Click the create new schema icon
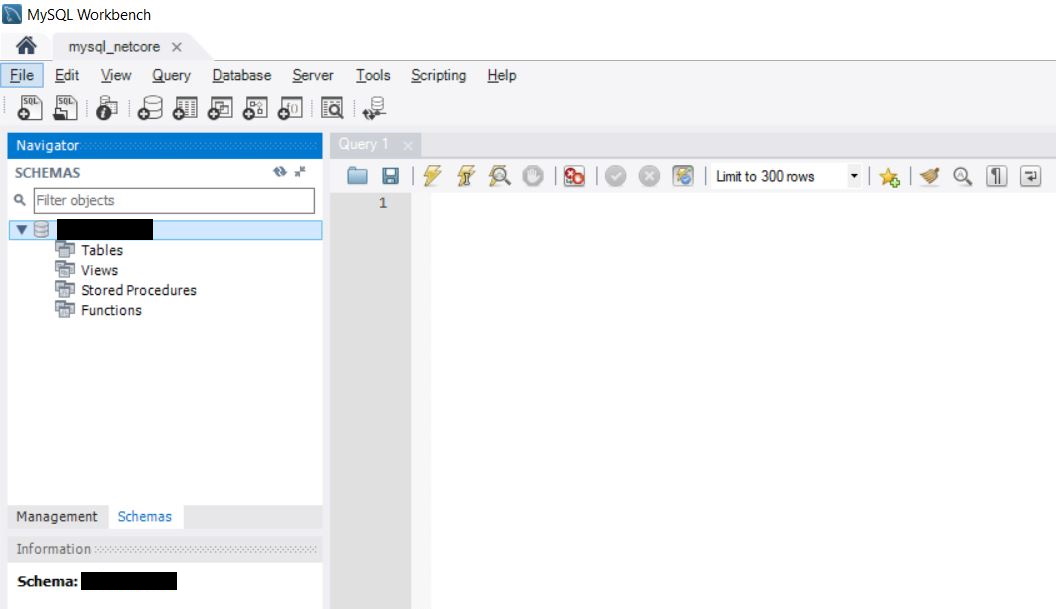 tap(151, 108)
